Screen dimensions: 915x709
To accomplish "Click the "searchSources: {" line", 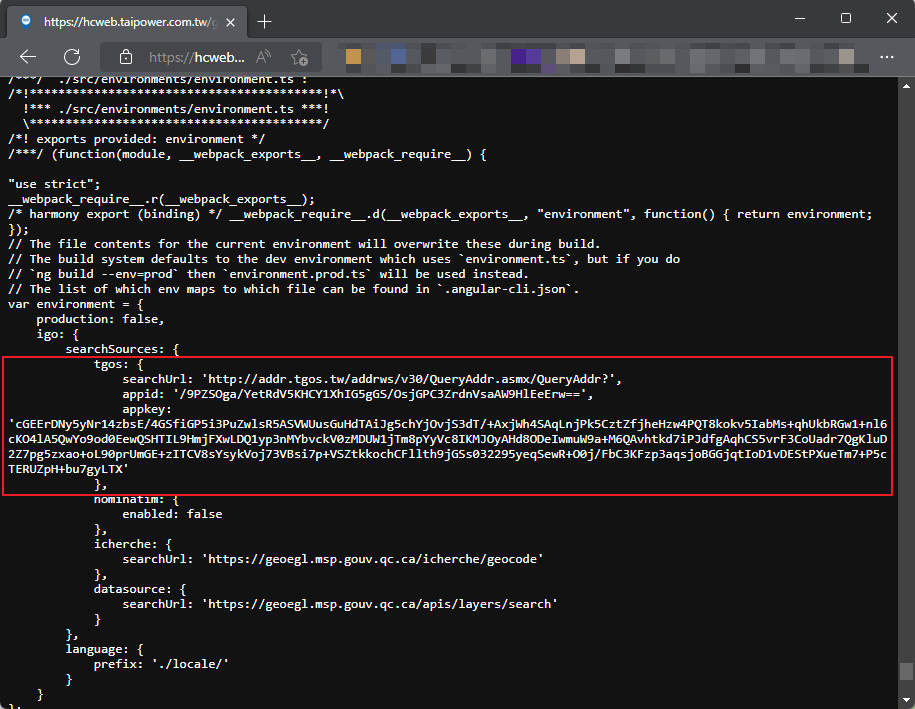I will pos(122,349).
